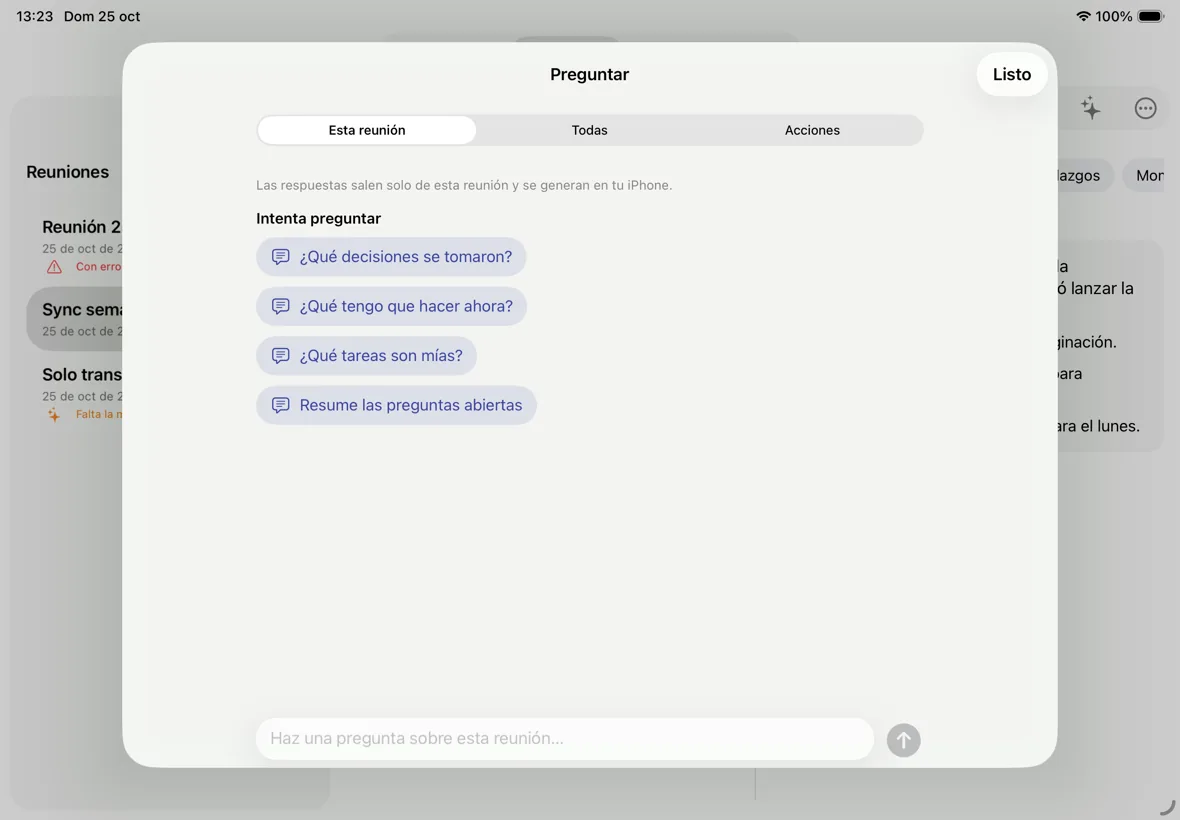Tap the Dom 25 oct date in status bar
Image resolution: width=1180 pixels, height=820 pixels.
point(102,16)
